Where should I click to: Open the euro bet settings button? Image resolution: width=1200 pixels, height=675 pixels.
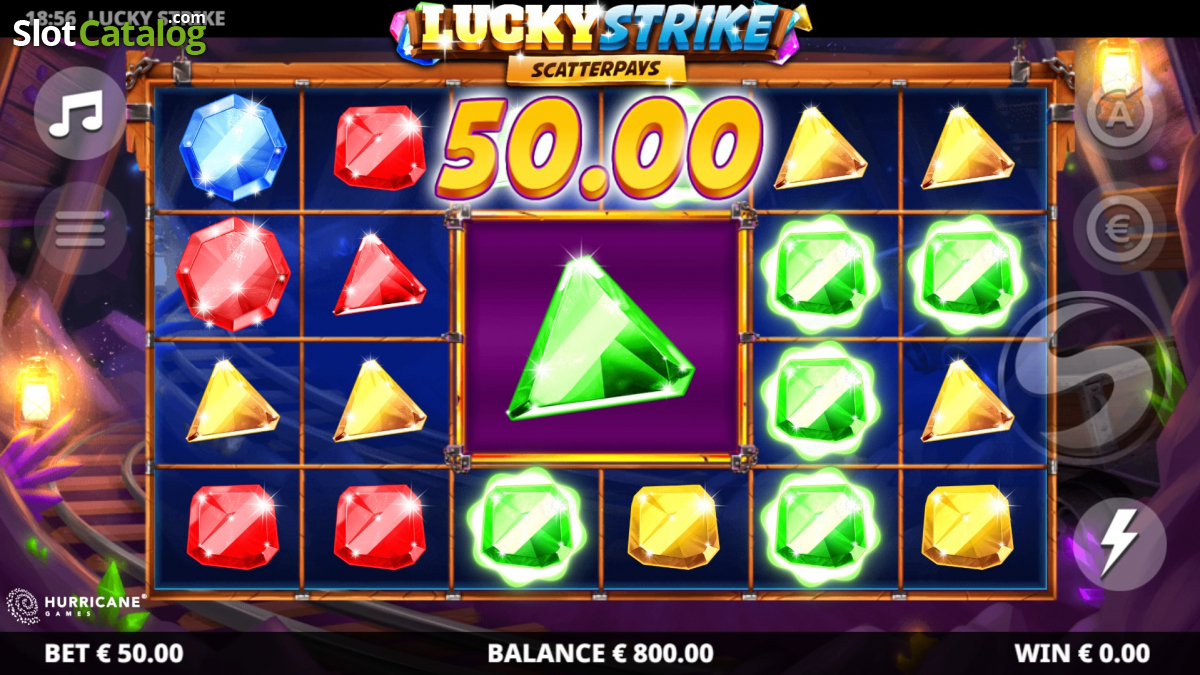tap(1120, 230)
